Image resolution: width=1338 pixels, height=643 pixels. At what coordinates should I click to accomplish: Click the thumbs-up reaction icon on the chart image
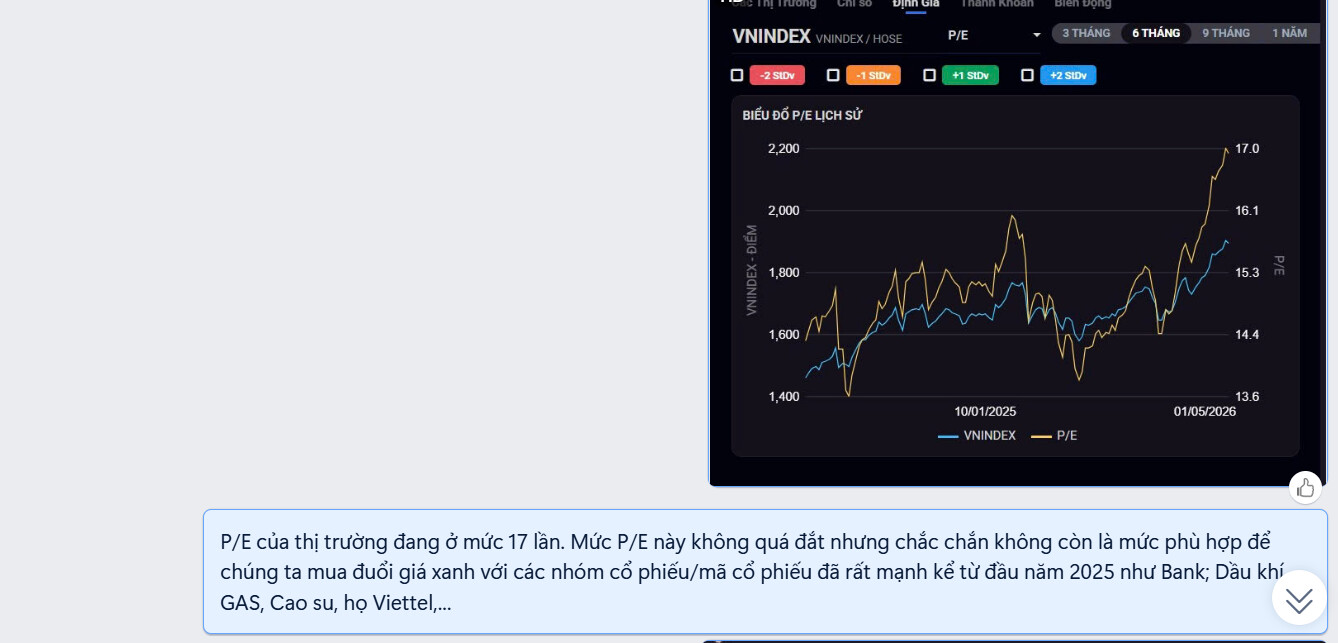[x=1305, y=487]
